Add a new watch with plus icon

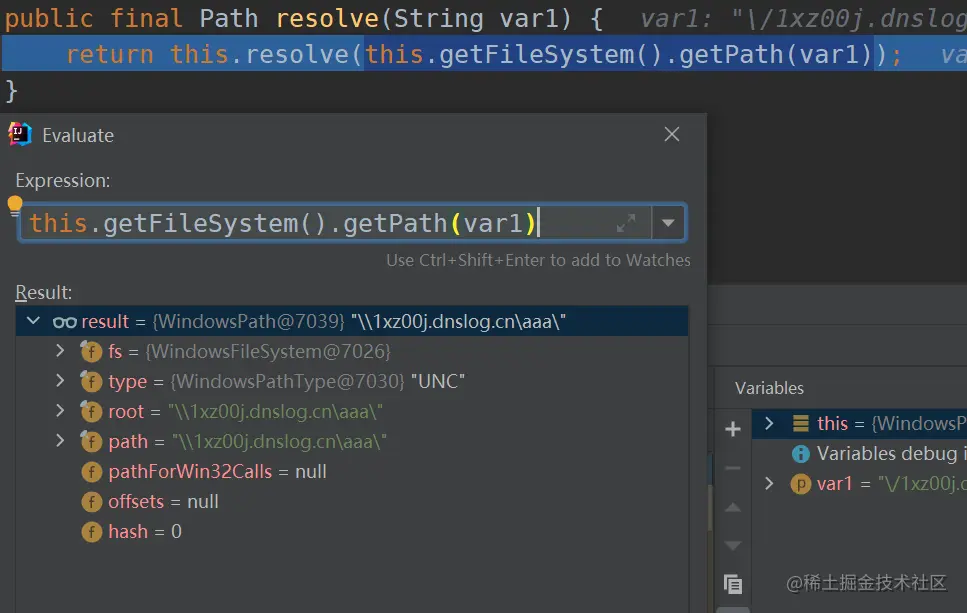733,429
